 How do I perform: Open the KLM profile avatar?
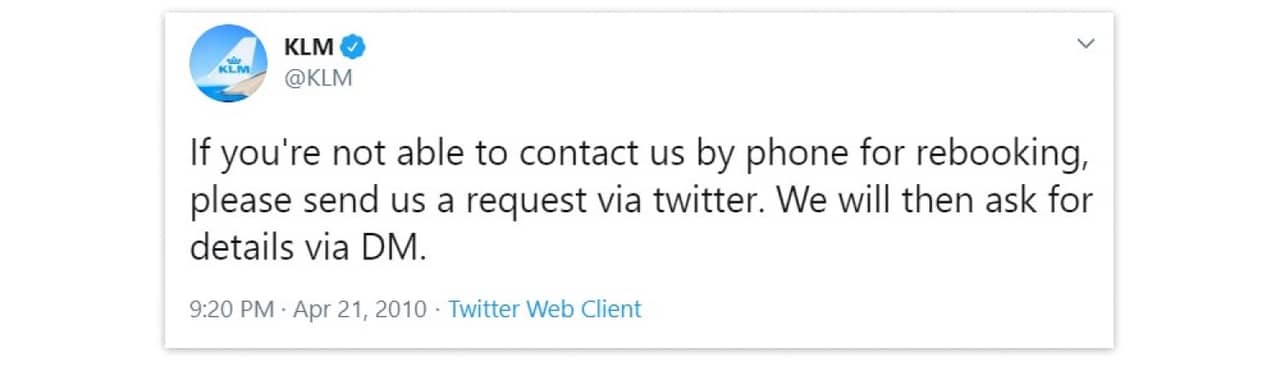[x=228, y=64]
